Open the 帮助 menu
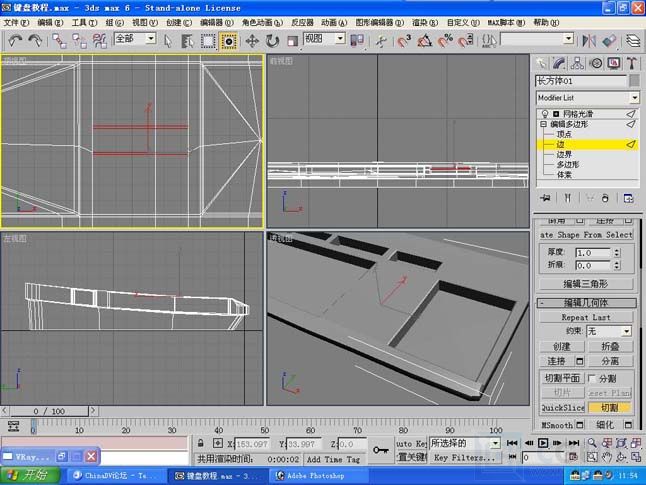This screenshot has height=485, width=646. click(546, 22)
